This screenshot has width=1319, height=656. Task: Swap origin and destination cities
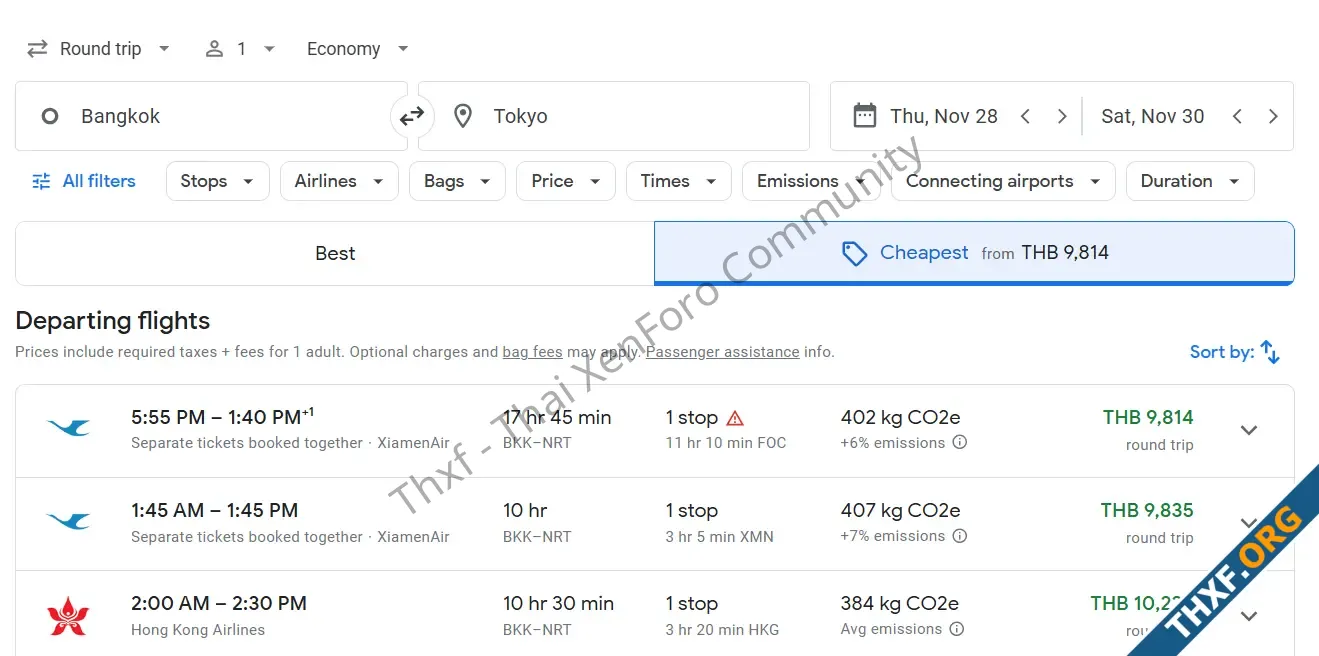click(x=412, y=117)
